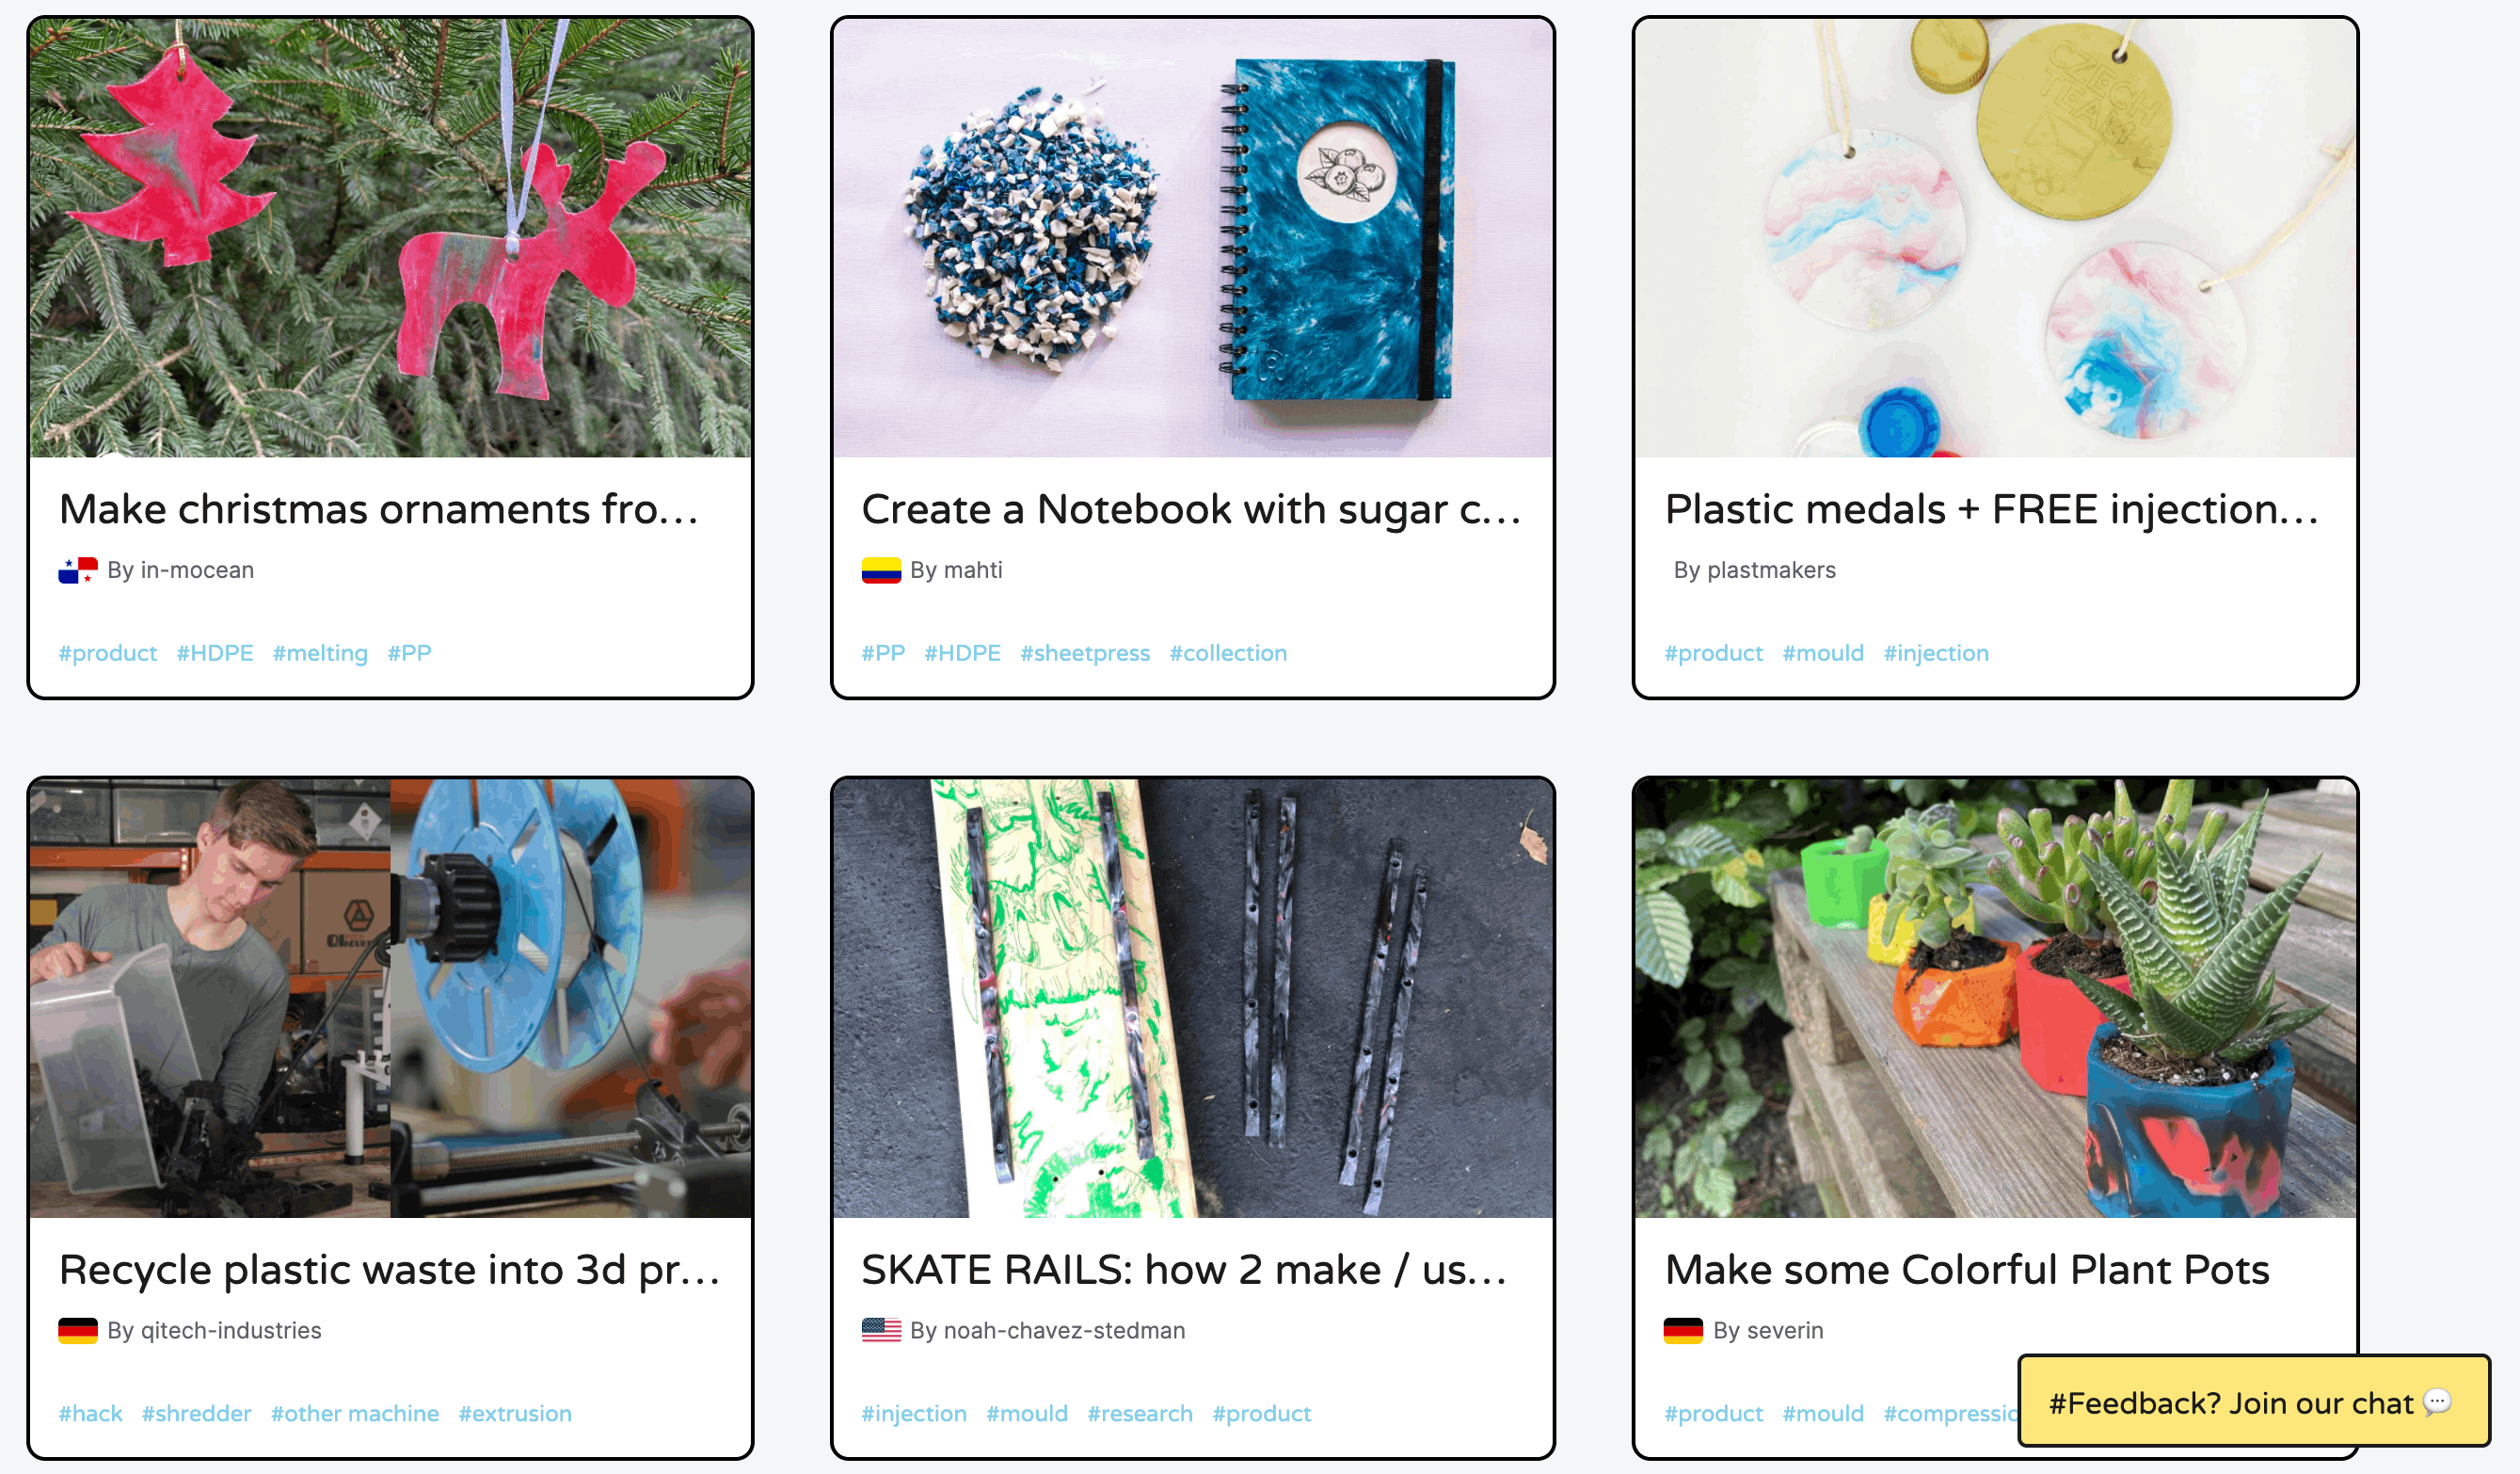Image resolution: width=2520 pixels, height=1474 pixels.
Task: Select the #shredder tag on the recycle card
Action: click(x=196, y=1414)
